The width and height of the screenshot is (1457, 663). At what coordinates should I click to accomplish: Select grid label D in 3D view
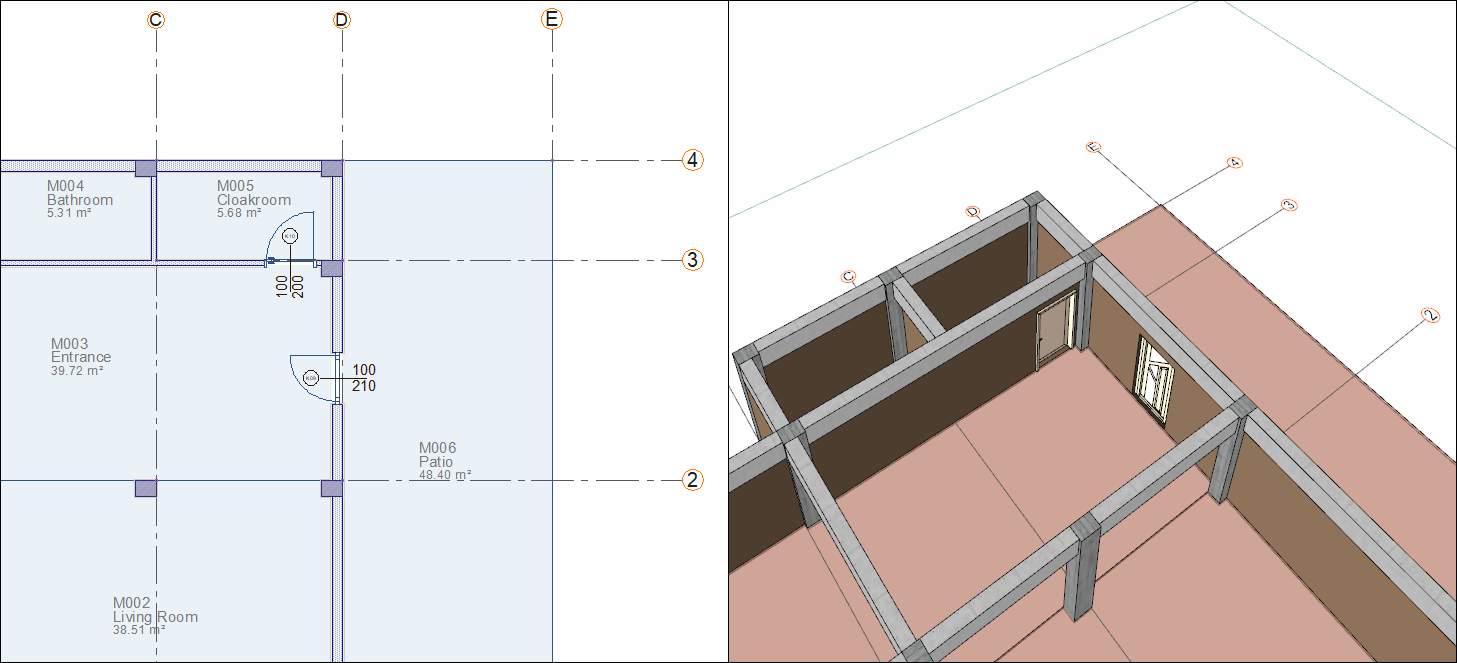(x=971, y=211)
